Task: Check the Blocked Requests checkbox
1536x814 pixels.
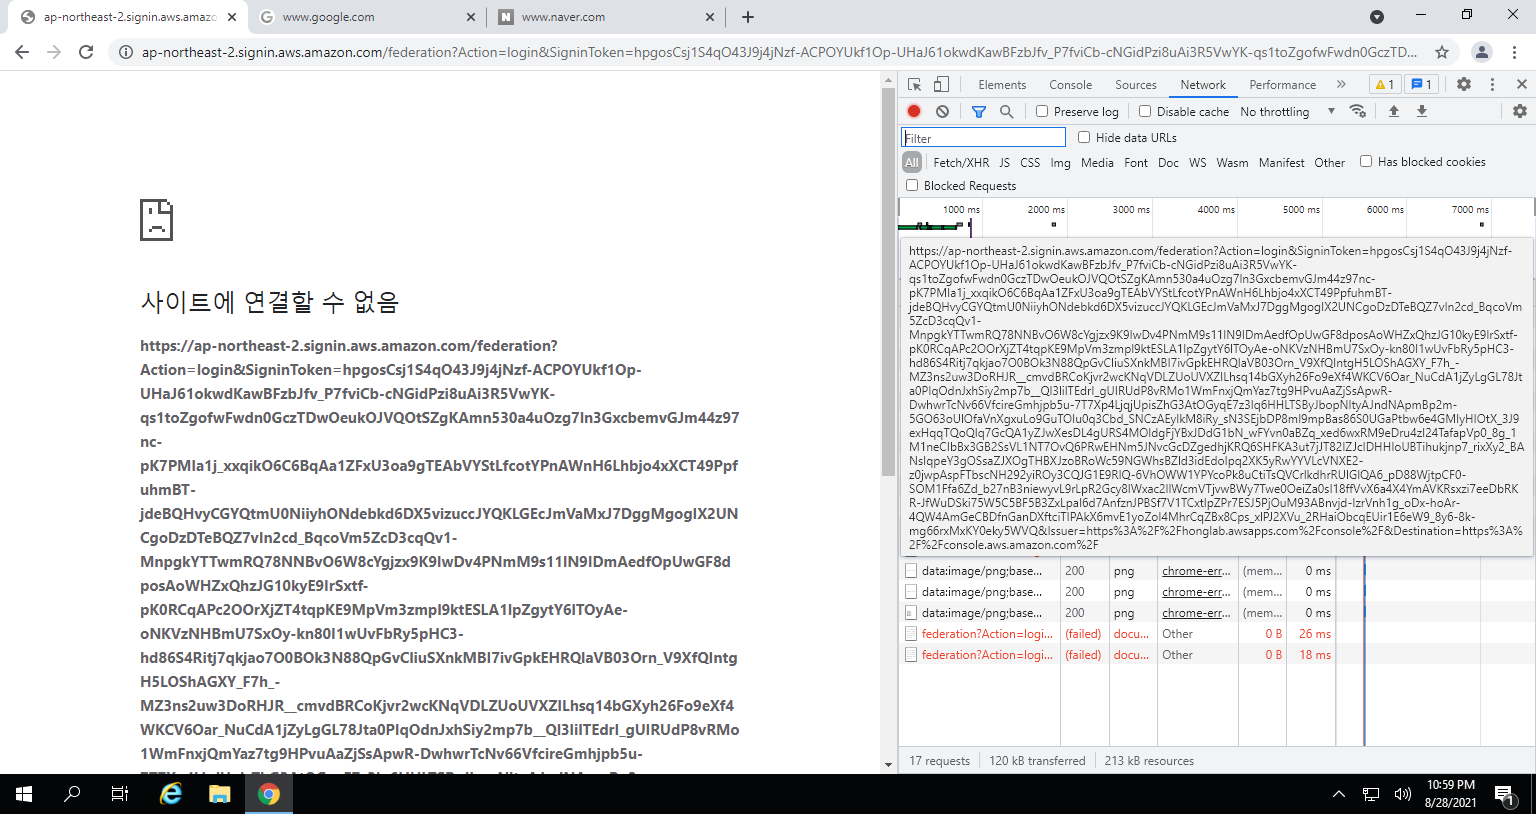Action: pyautogui.click(x=912, y=185)
